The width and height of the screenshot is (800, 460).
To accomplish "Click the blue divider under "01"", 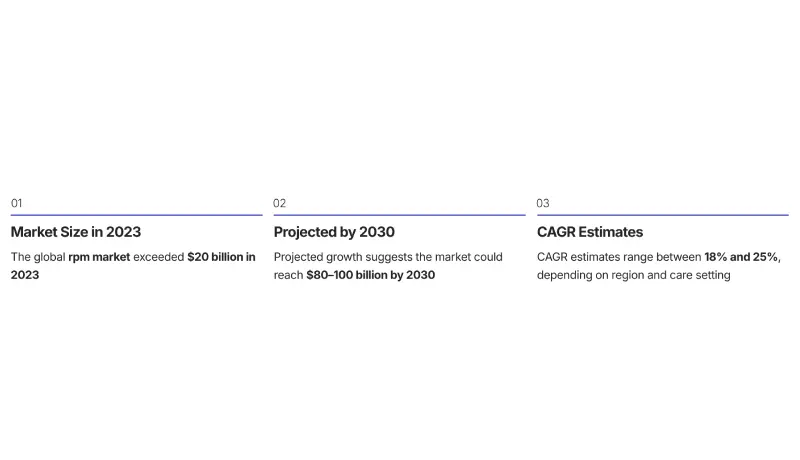I will (136, 215).
